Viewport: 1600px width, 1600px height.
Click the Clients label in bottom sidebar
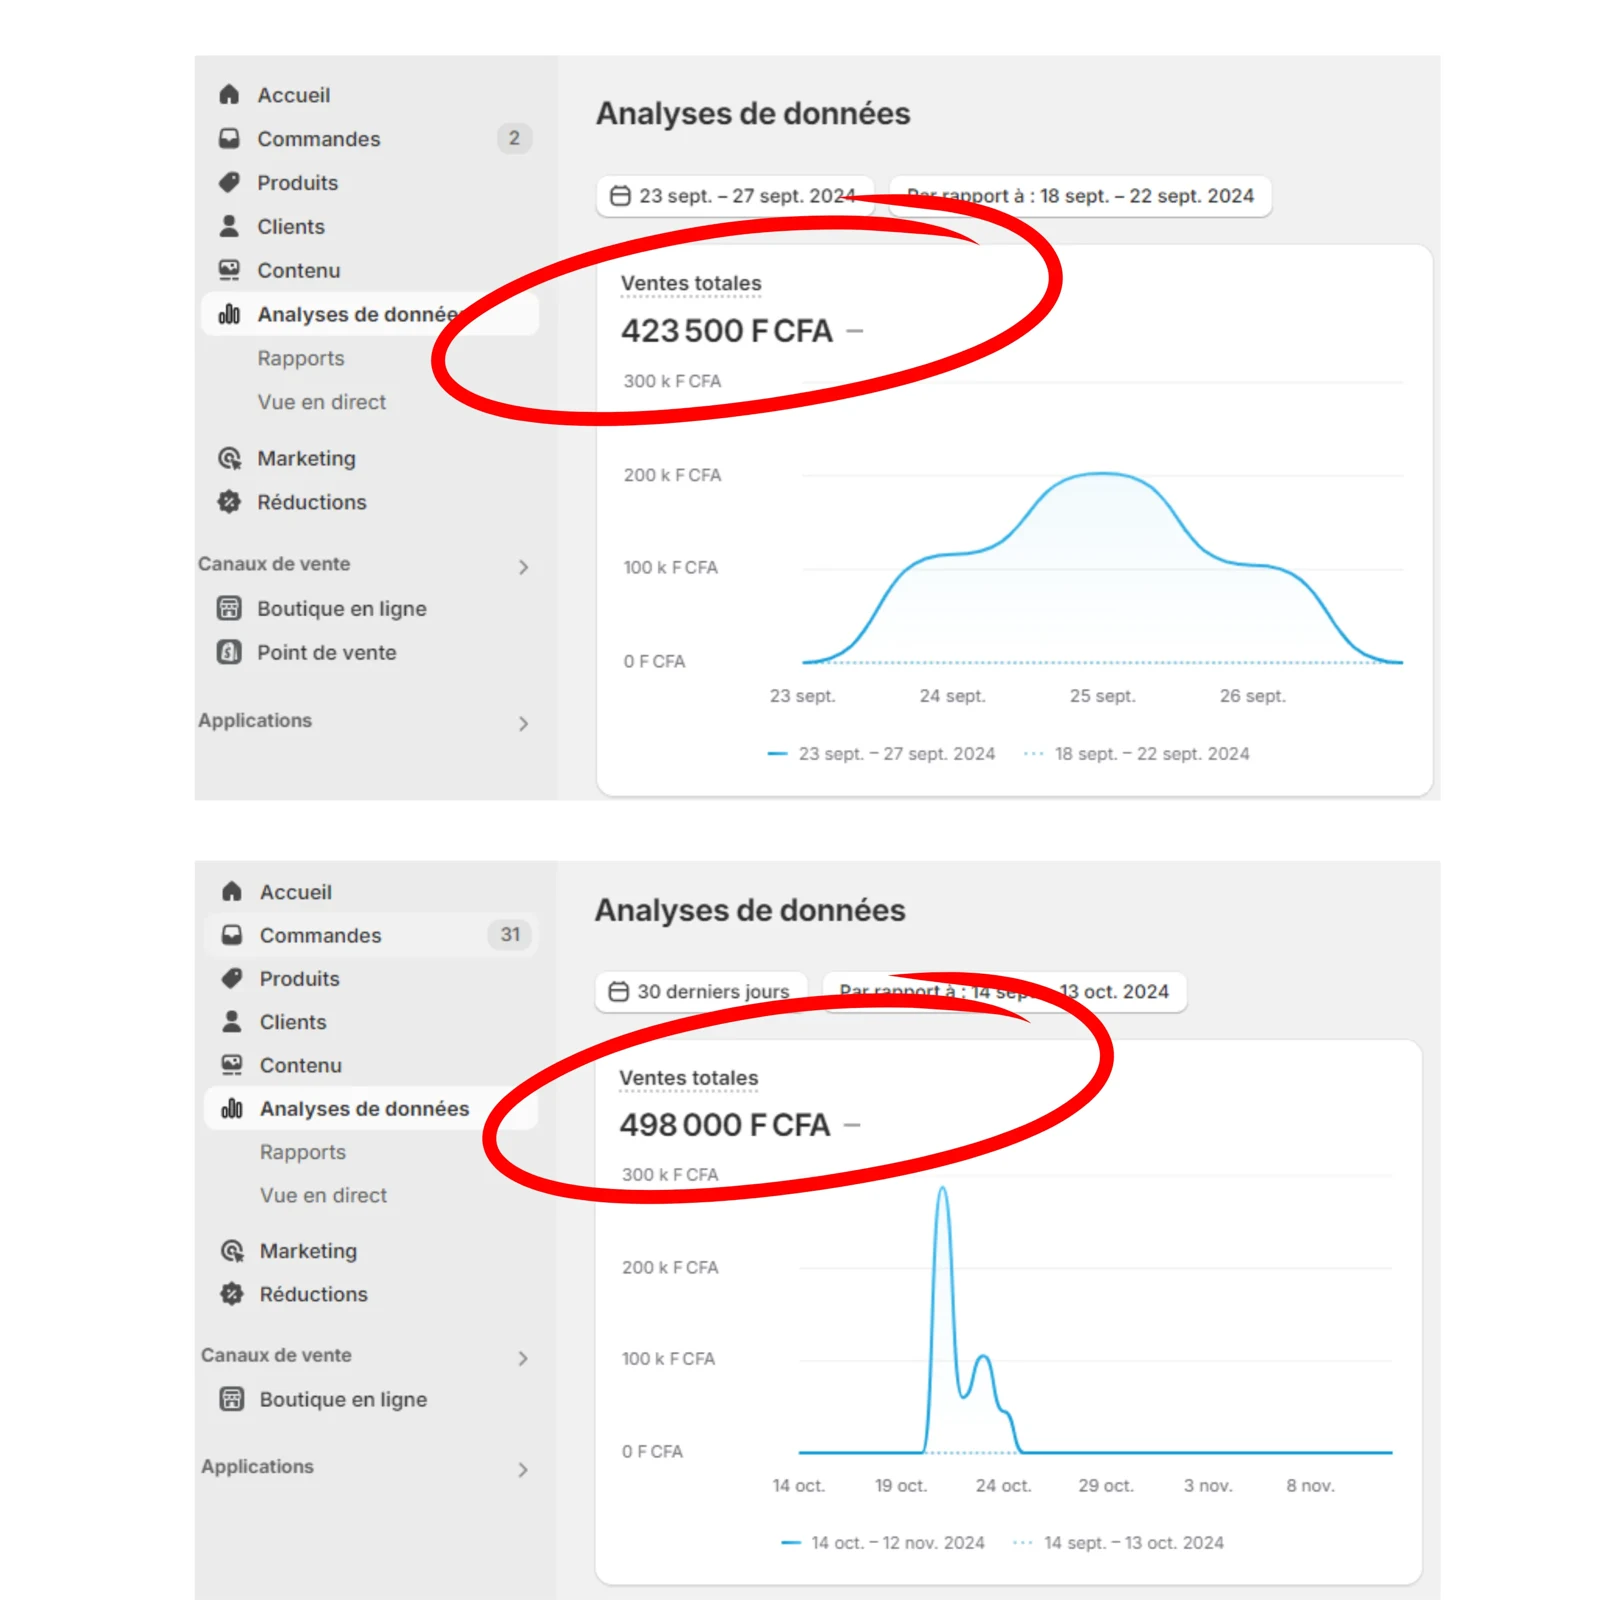(293, 1022)
